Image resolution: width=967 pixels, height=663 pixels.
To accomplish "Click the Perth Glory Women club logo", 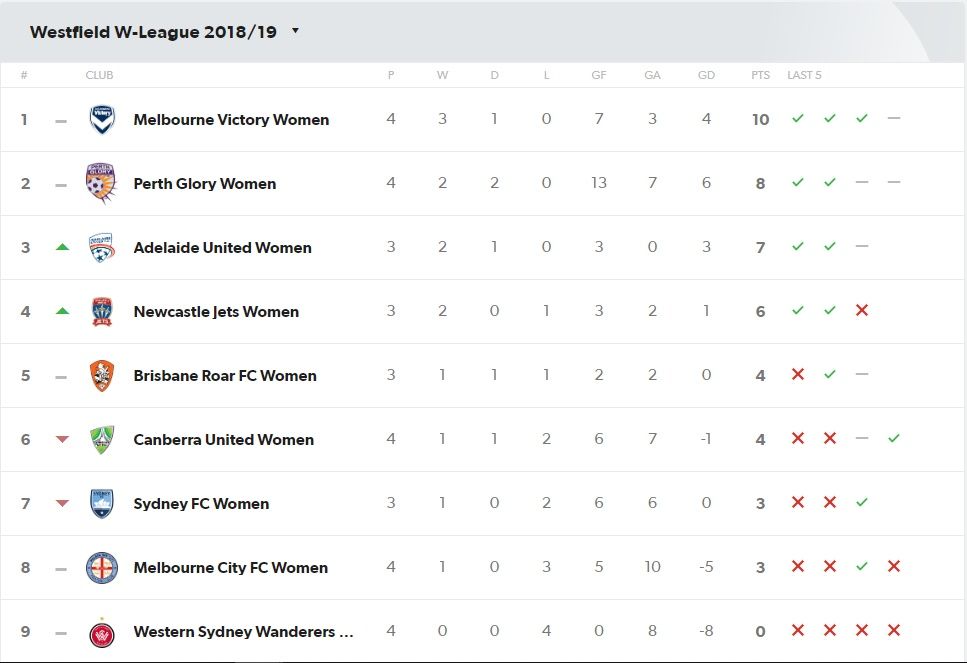I will (x=101, y=183).
